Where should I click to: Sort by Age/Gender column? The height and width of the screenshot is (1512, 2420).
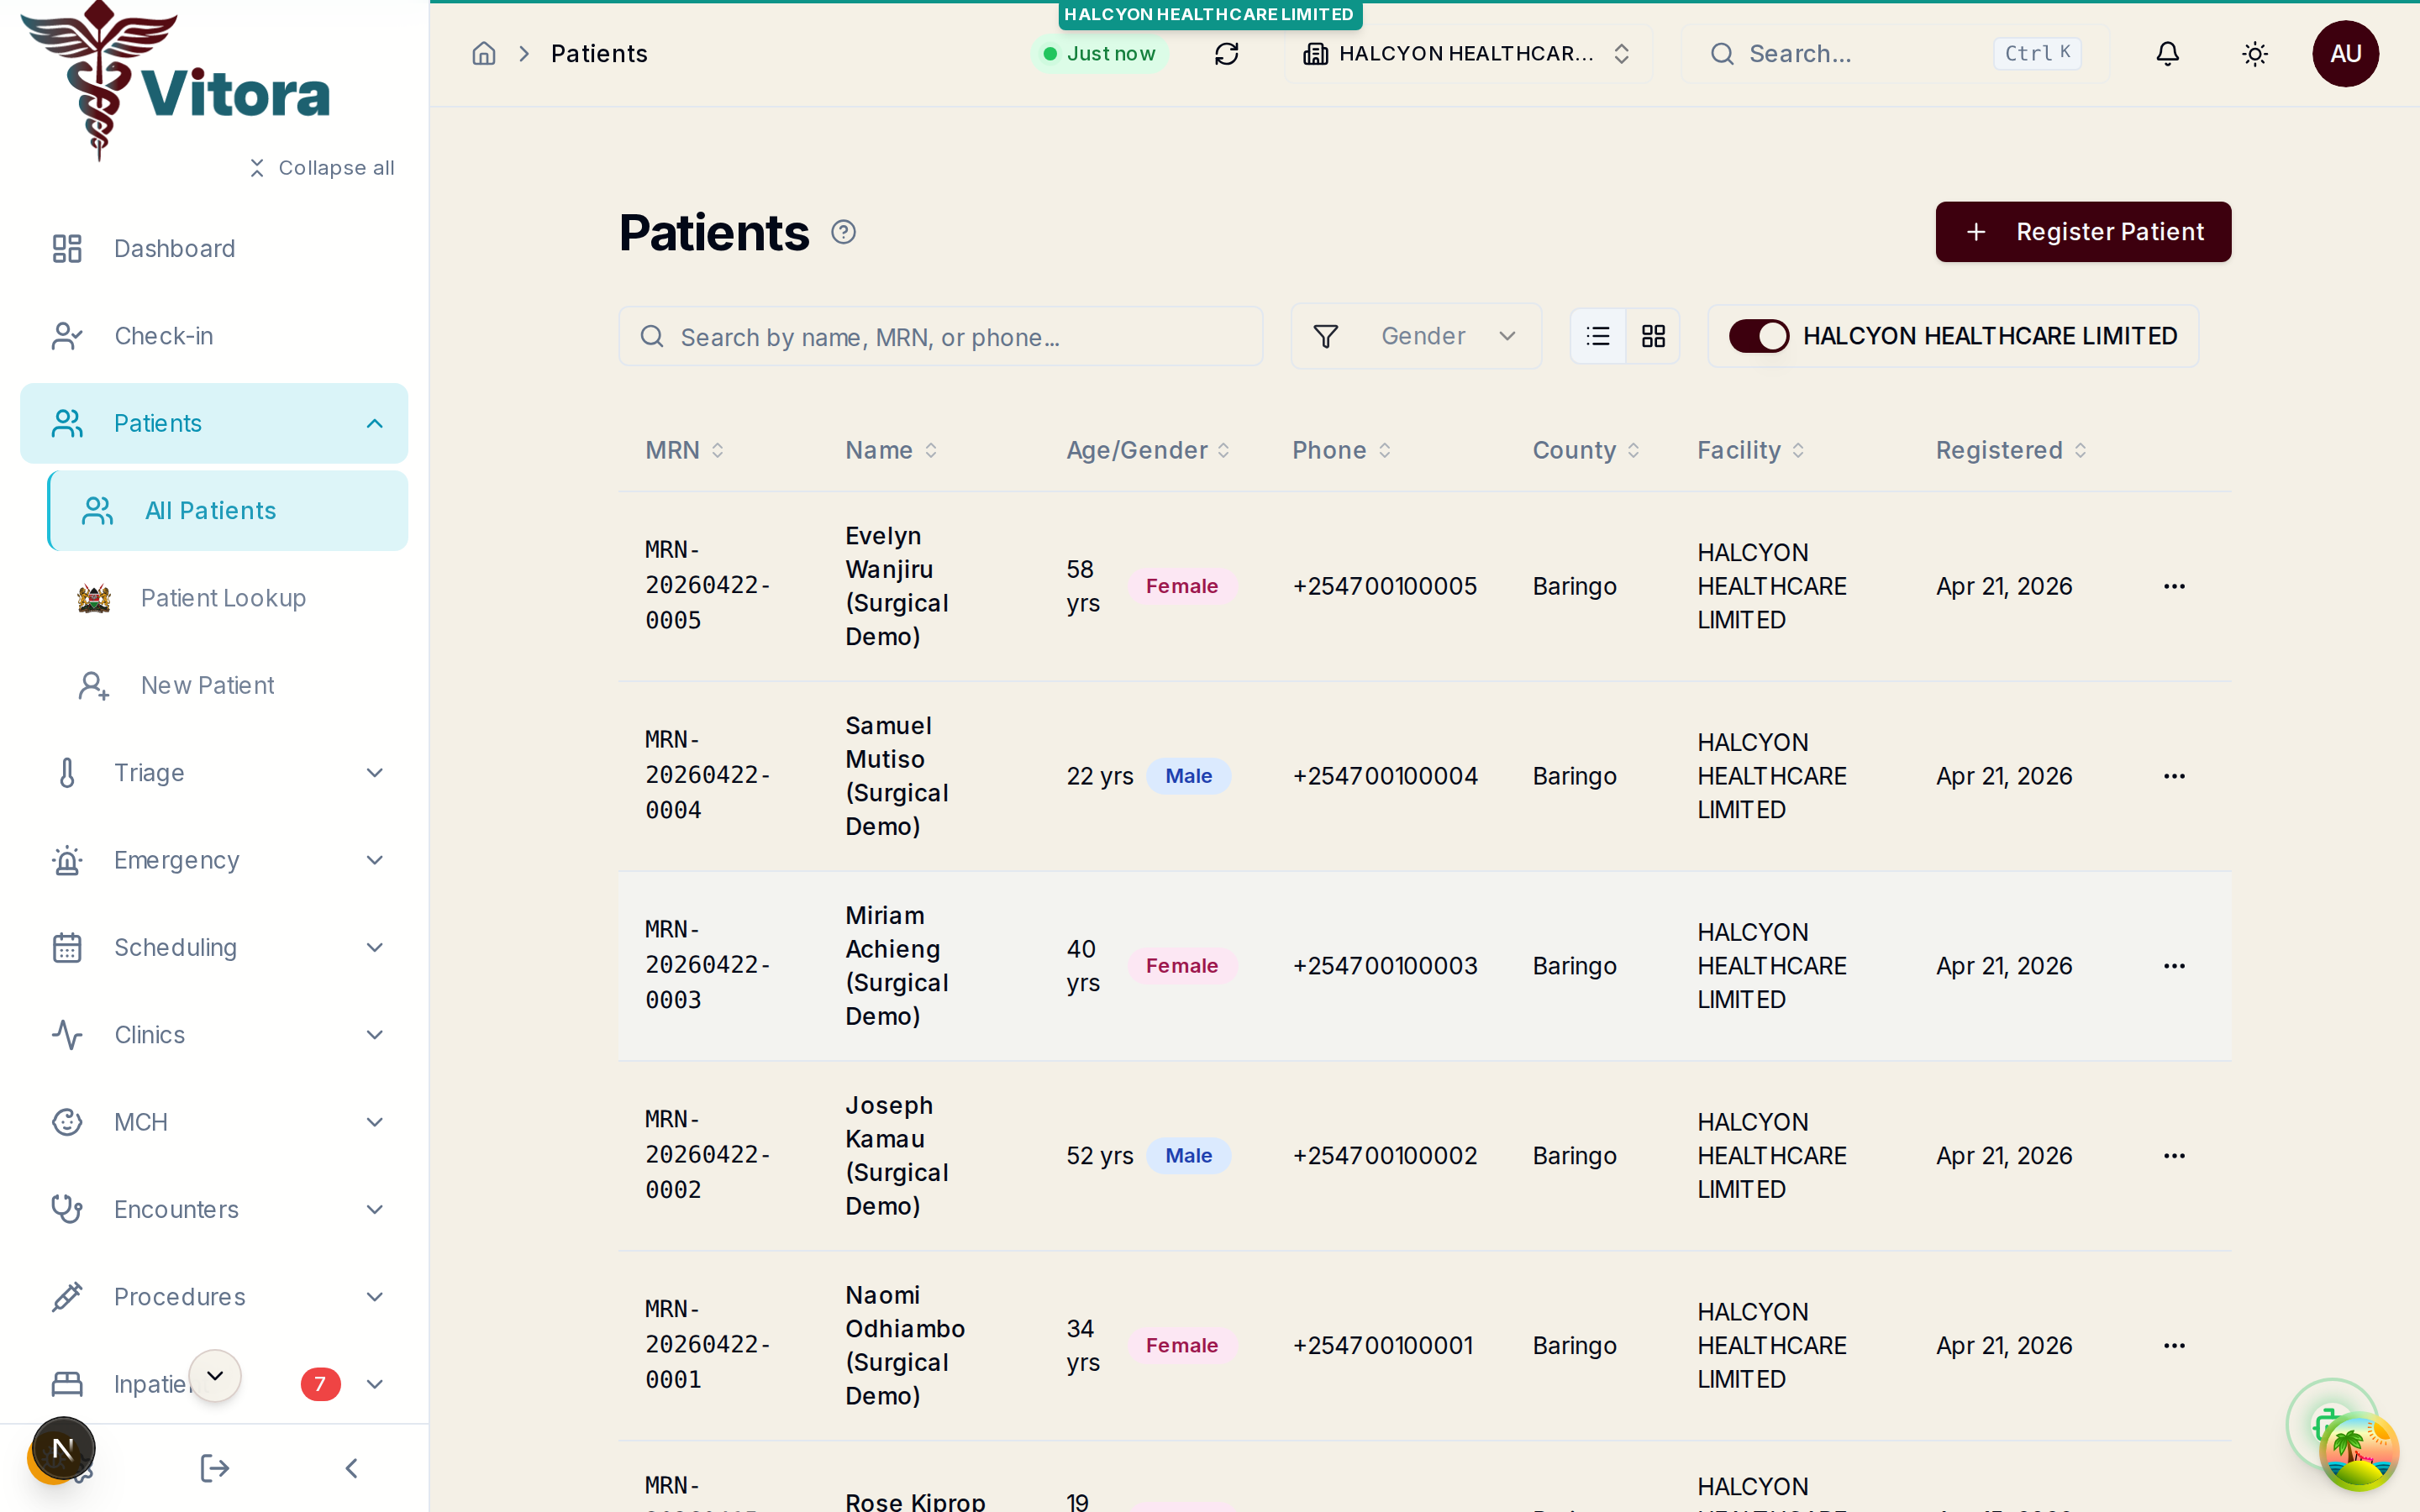coord(1148,450)
